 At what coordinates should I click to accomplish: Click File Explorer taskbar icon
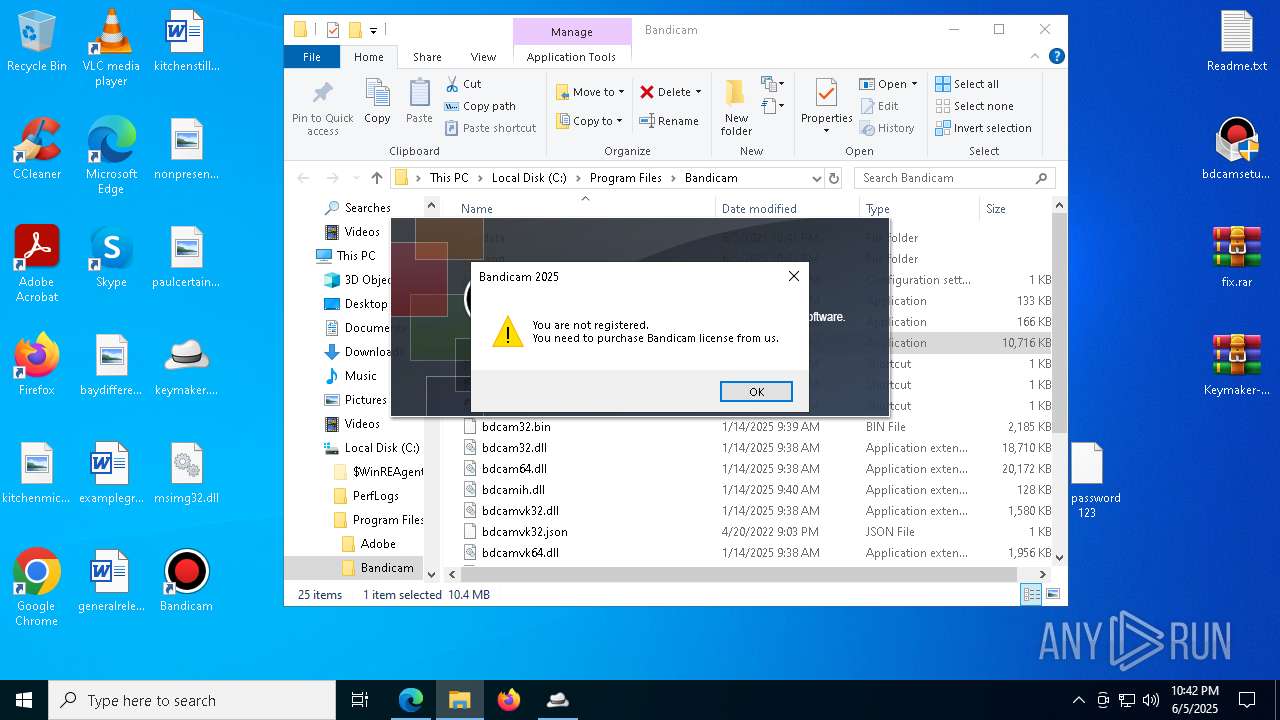pos(460,700)
